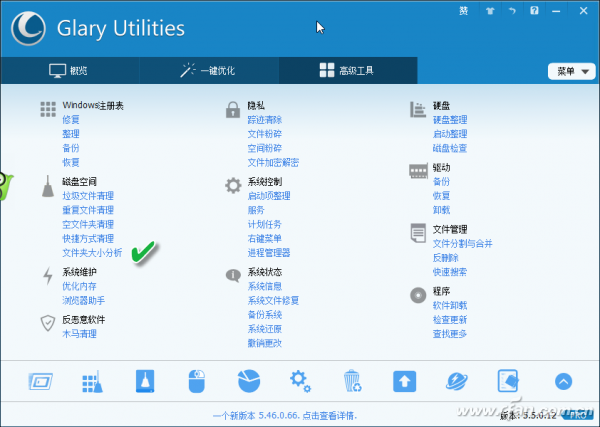Open 卸载 link under 驱动
The width and height of the screenshot is (600, 427).
point(441,210)
